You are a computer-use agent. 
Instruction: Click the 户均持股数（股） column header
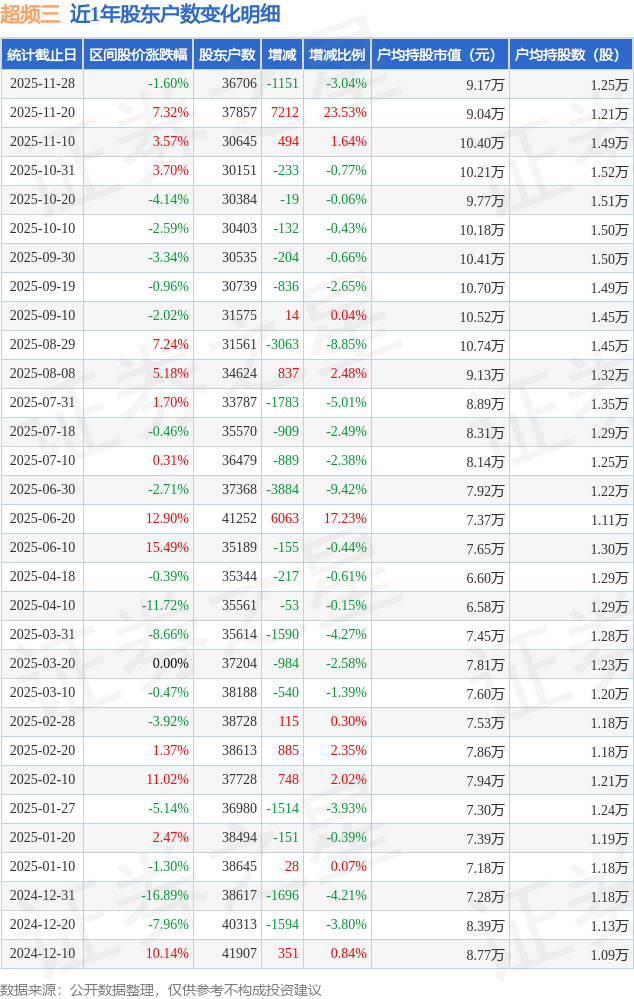[571, 55]
